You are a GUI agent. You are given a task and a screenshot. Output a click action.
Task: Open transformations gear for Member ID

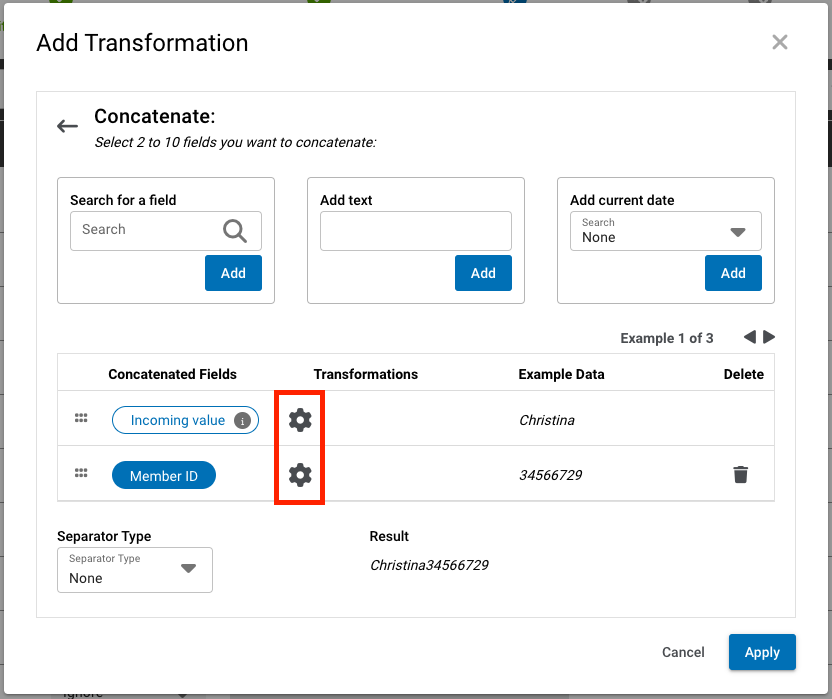pyautogui.click(x=300, y=475)
